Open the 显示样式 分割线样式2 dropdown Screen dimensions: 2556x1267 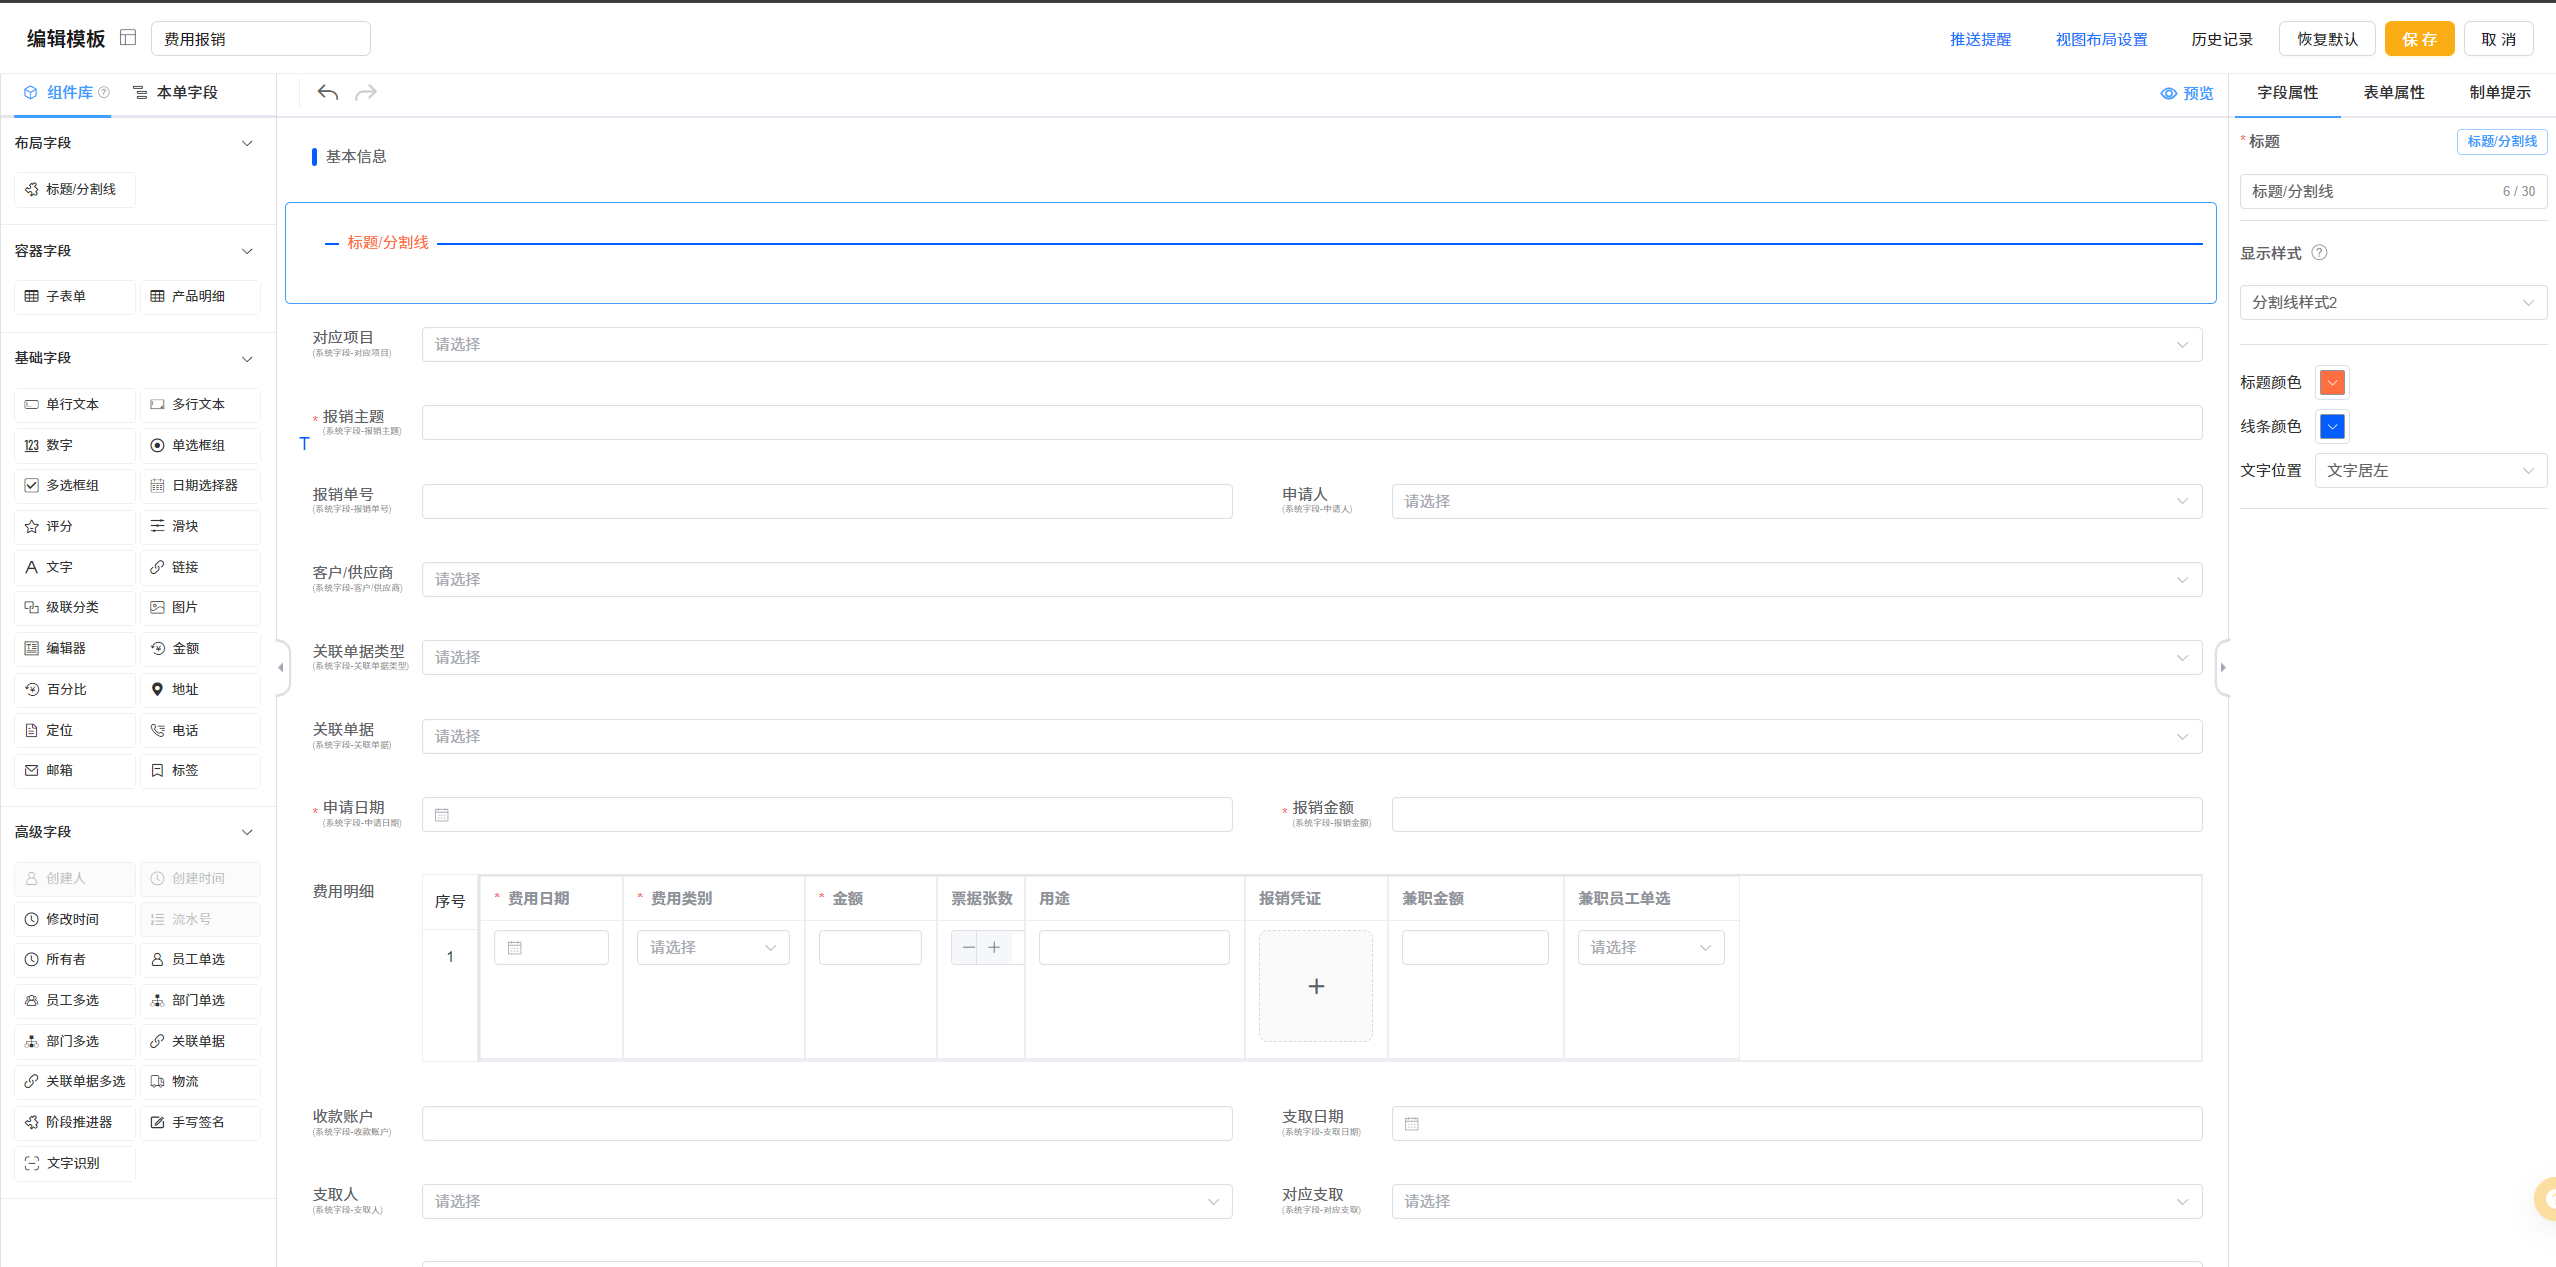pyautogui.click(x=2392, y=302)
